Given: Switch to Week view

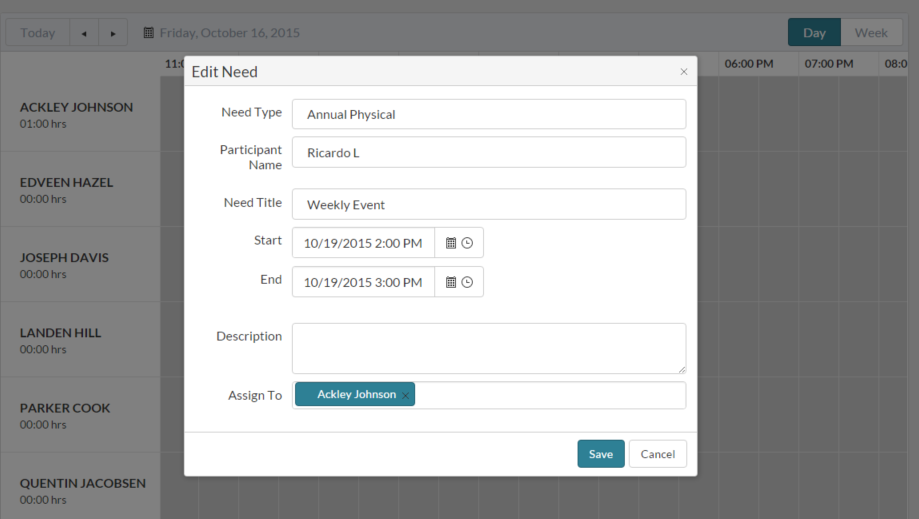Looking at the screenshot, I should coord(871,33).
